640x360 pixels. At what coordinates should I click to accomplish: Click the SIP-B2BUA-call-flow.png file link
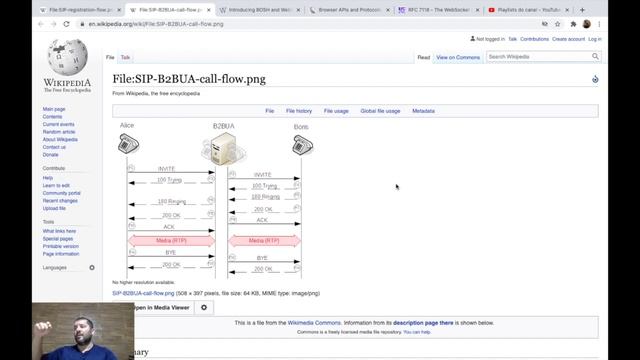click(x=143, y=293)
